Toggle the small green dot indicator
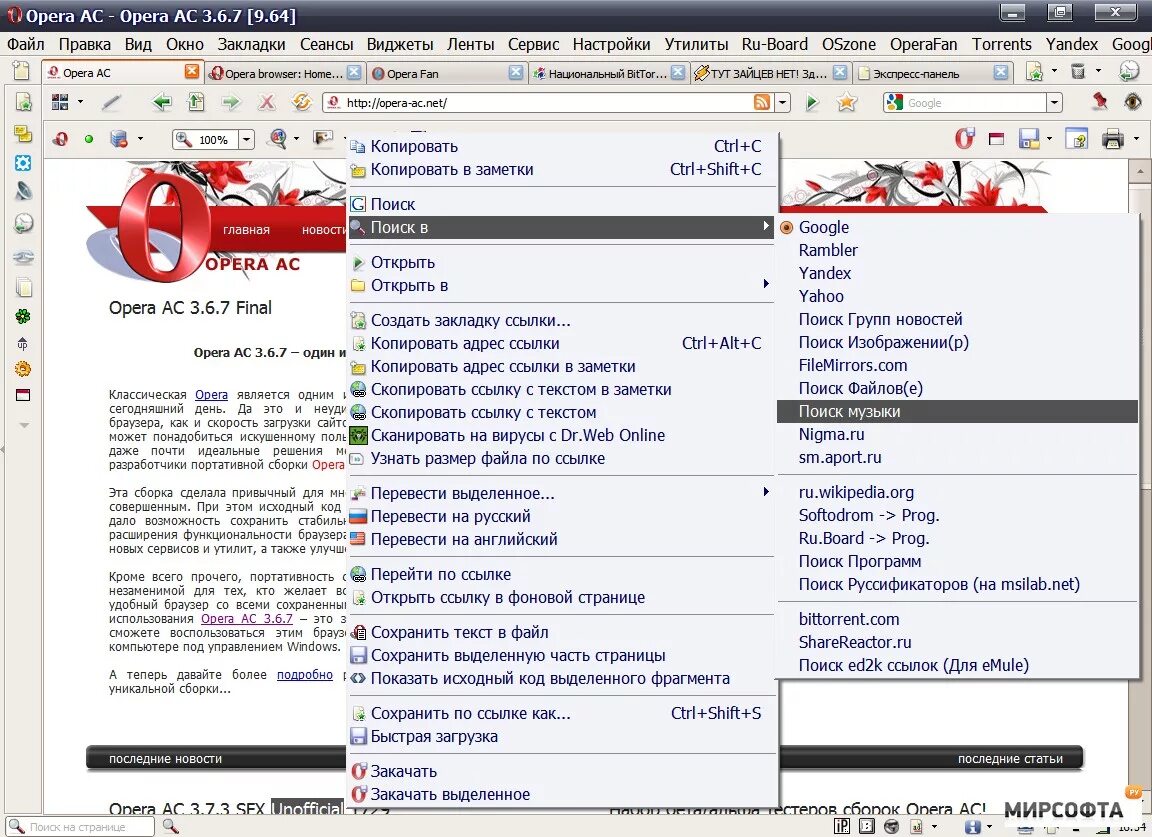Viewport: 1152px width, 837px height. point(89,139)
